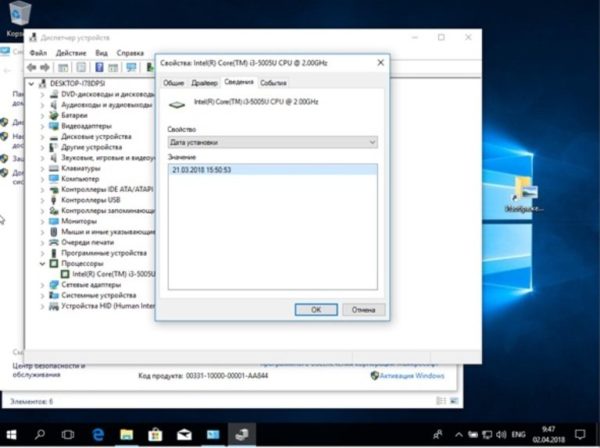
Task: Show hidden tray icons chevron
Action: (459, 435)
